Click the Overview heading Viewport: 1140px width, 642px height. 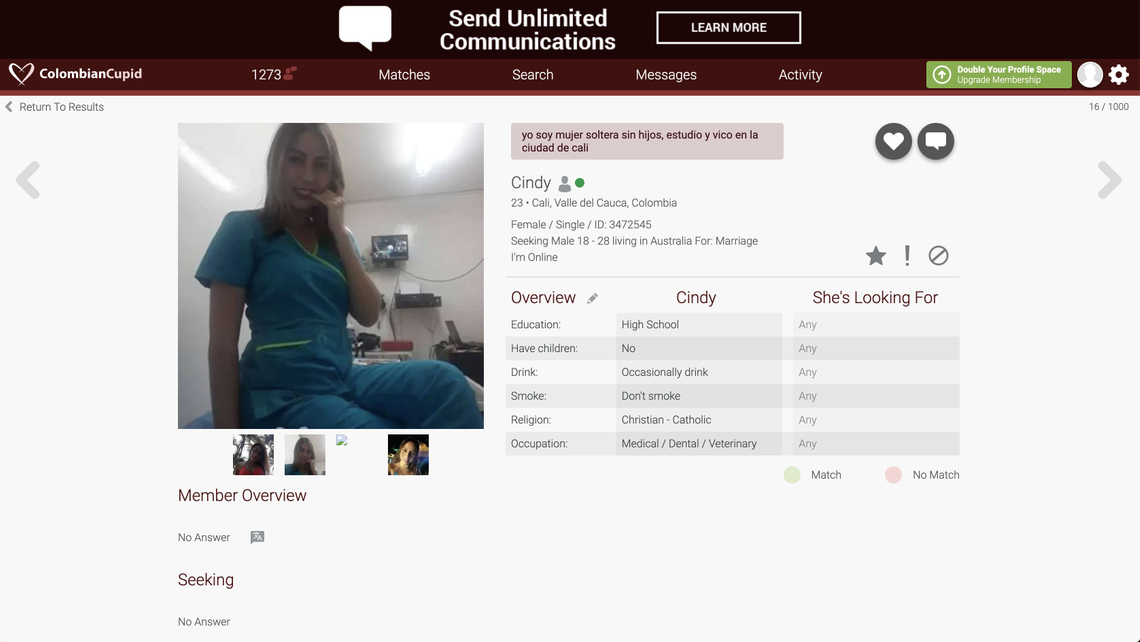[543, 297]
